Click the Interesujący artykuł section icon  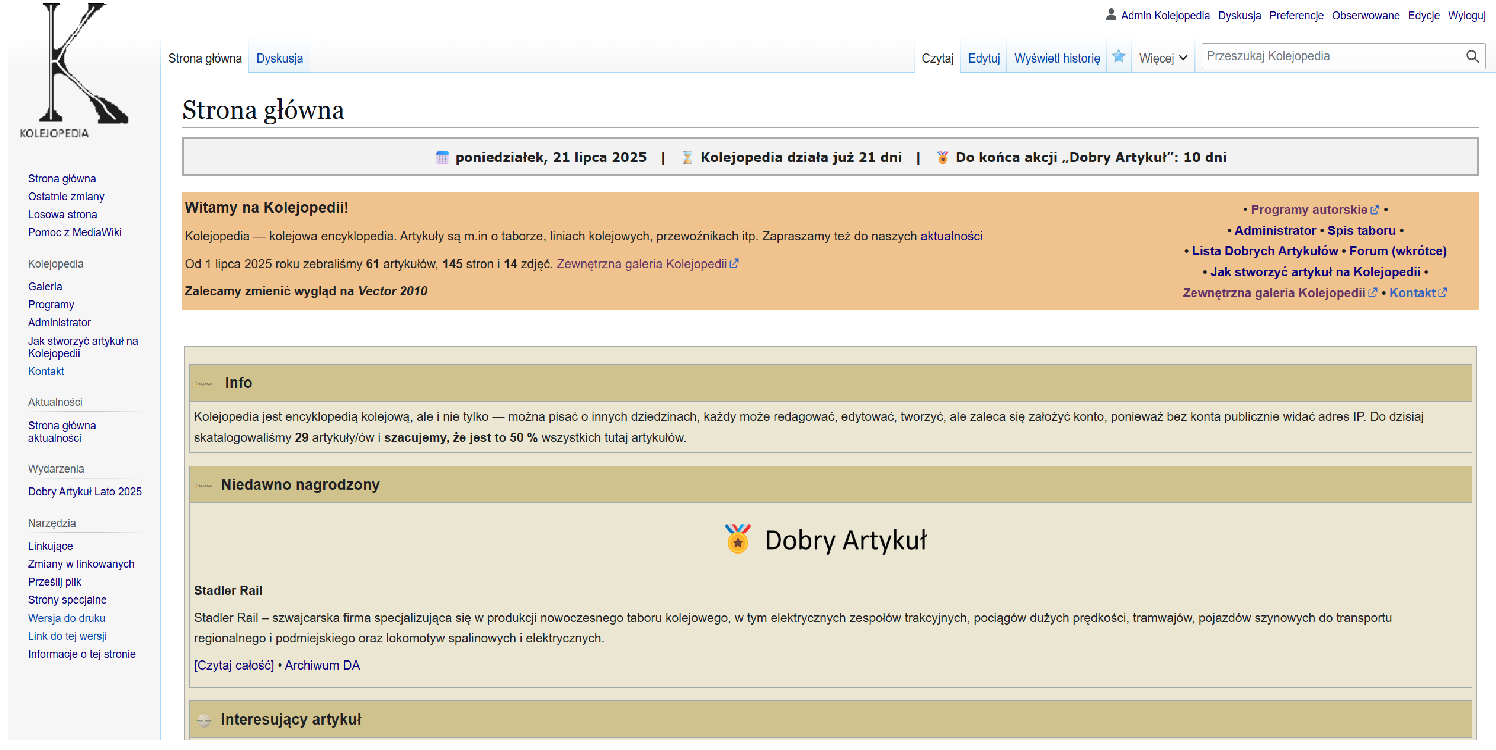click(205, 720)
